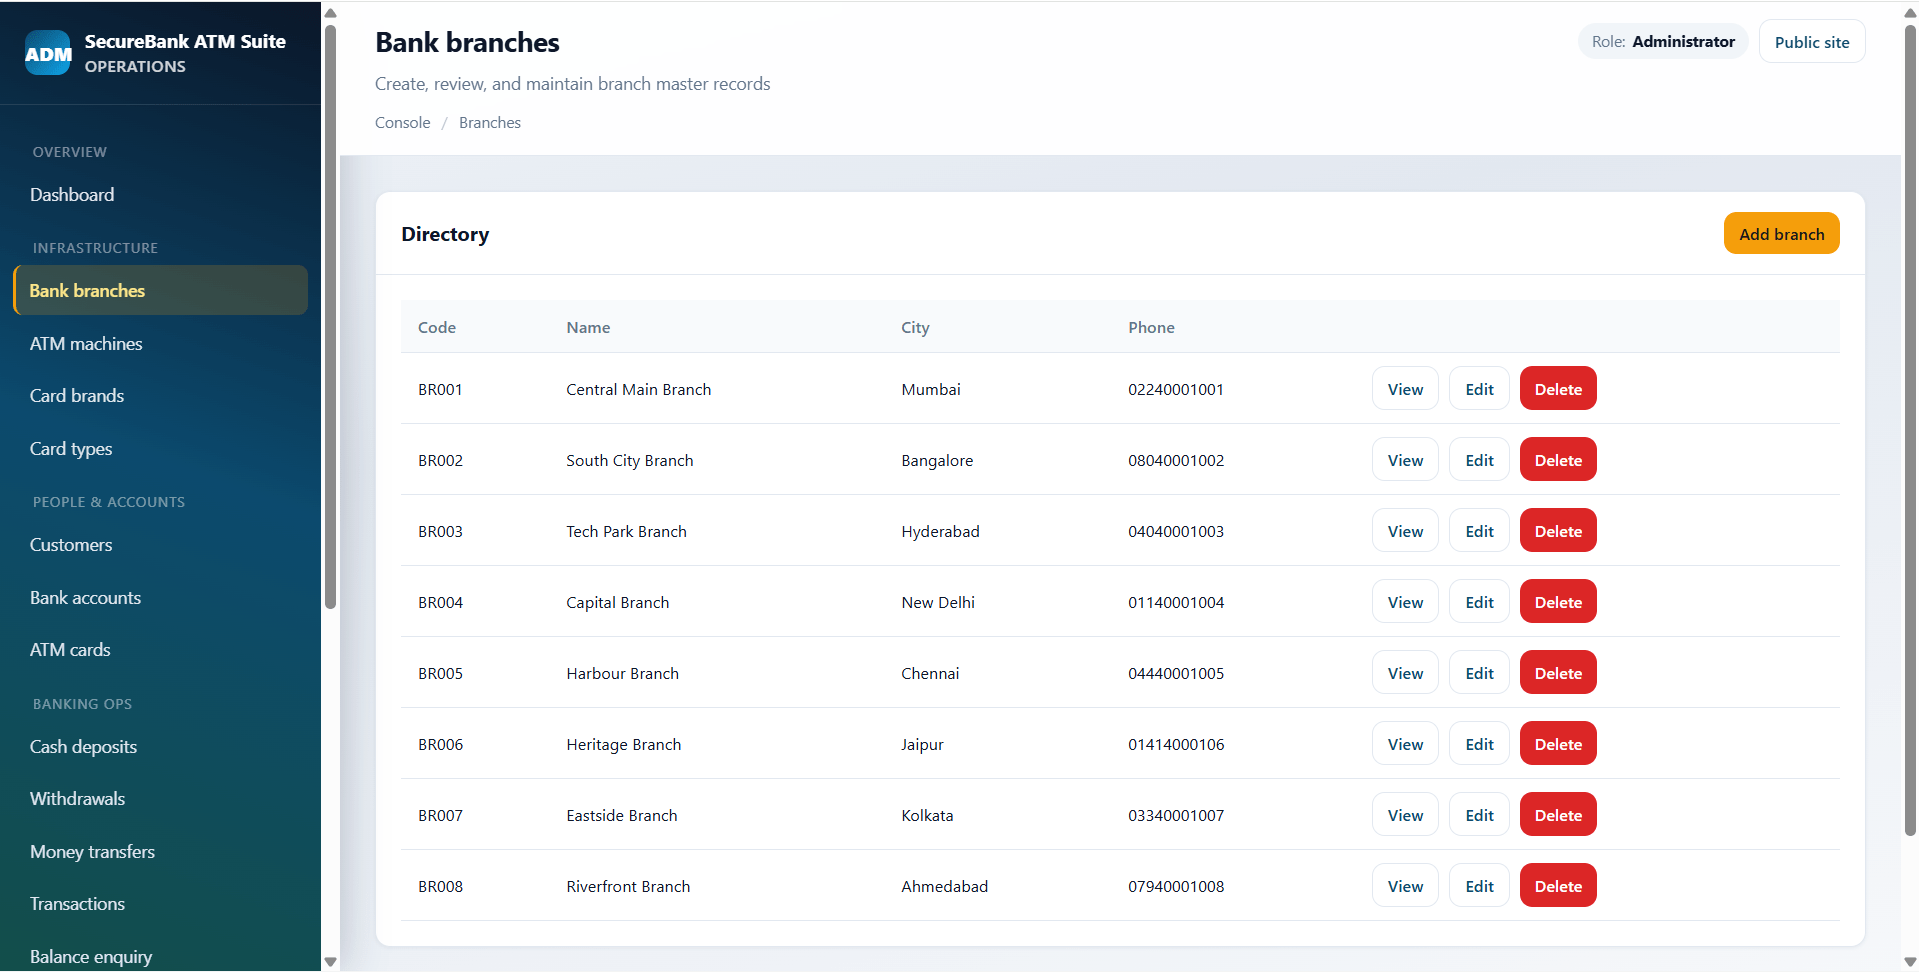Viewport: 1919px width, 972px height.
Task: Click the ADM logo icon
Action: pos(48,53)
